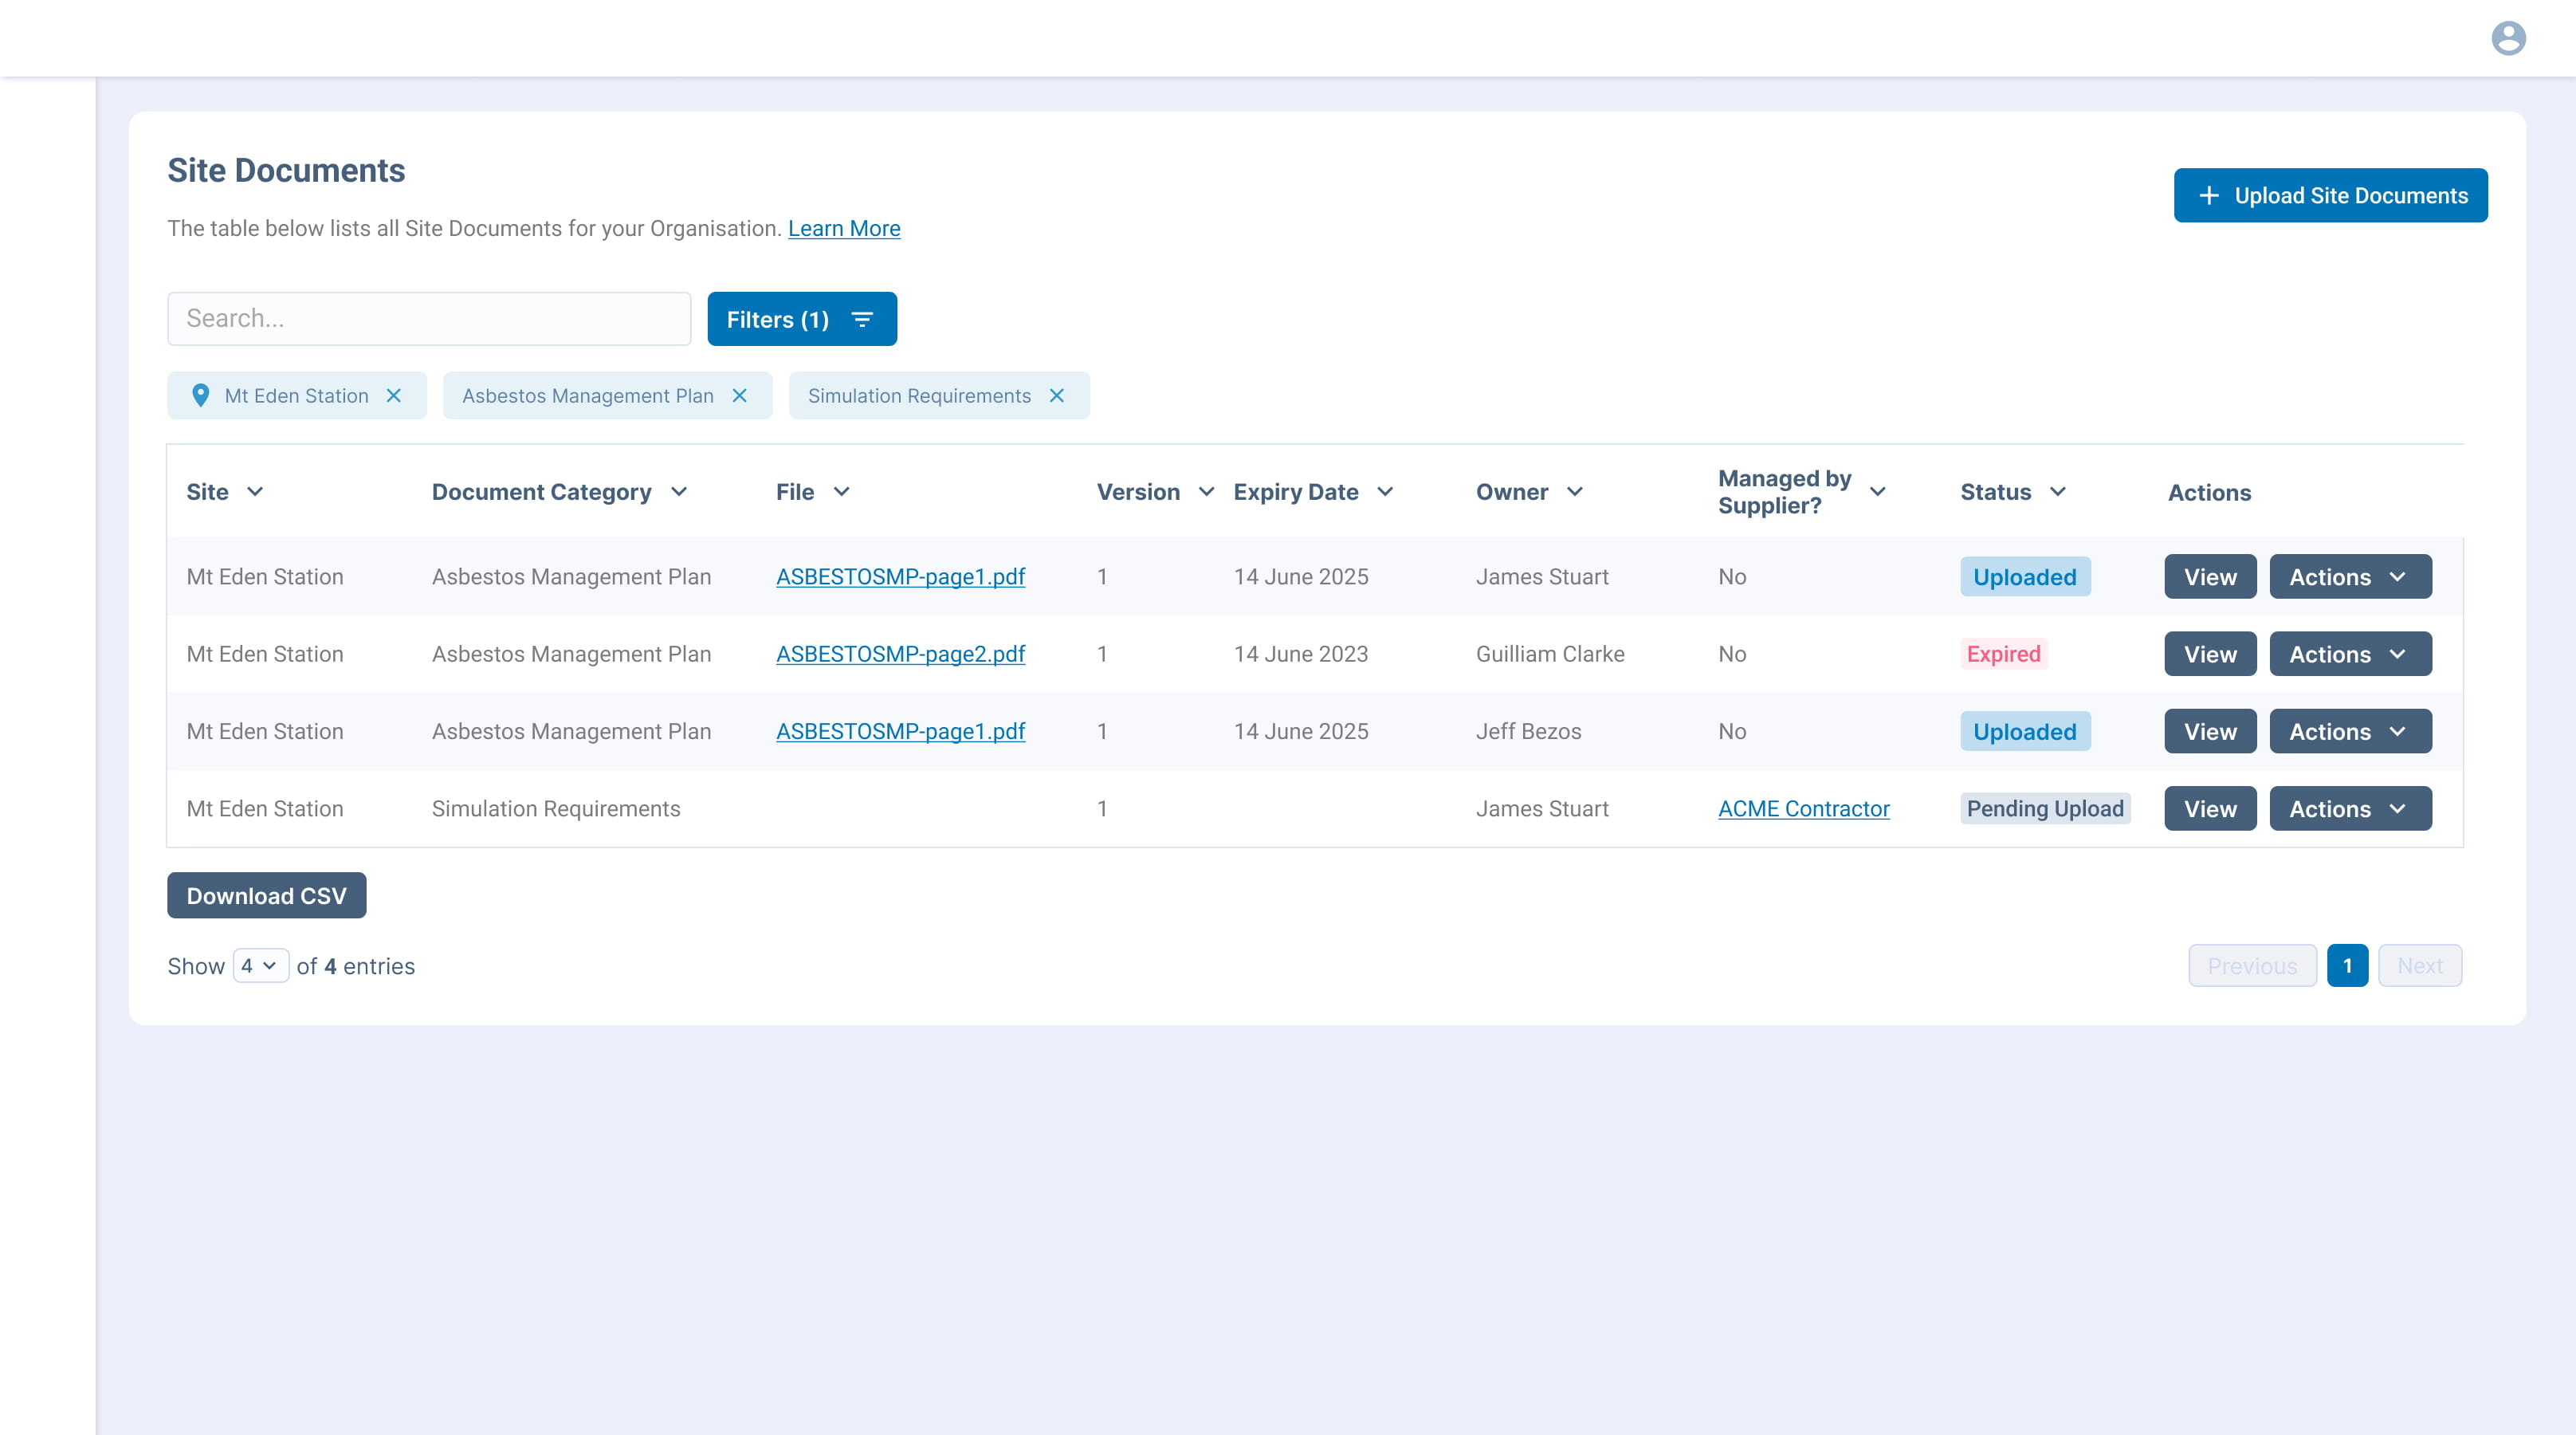Screen dimensions: 2576x1435
Task: Click into the Search field
Action: pos(428,318)
